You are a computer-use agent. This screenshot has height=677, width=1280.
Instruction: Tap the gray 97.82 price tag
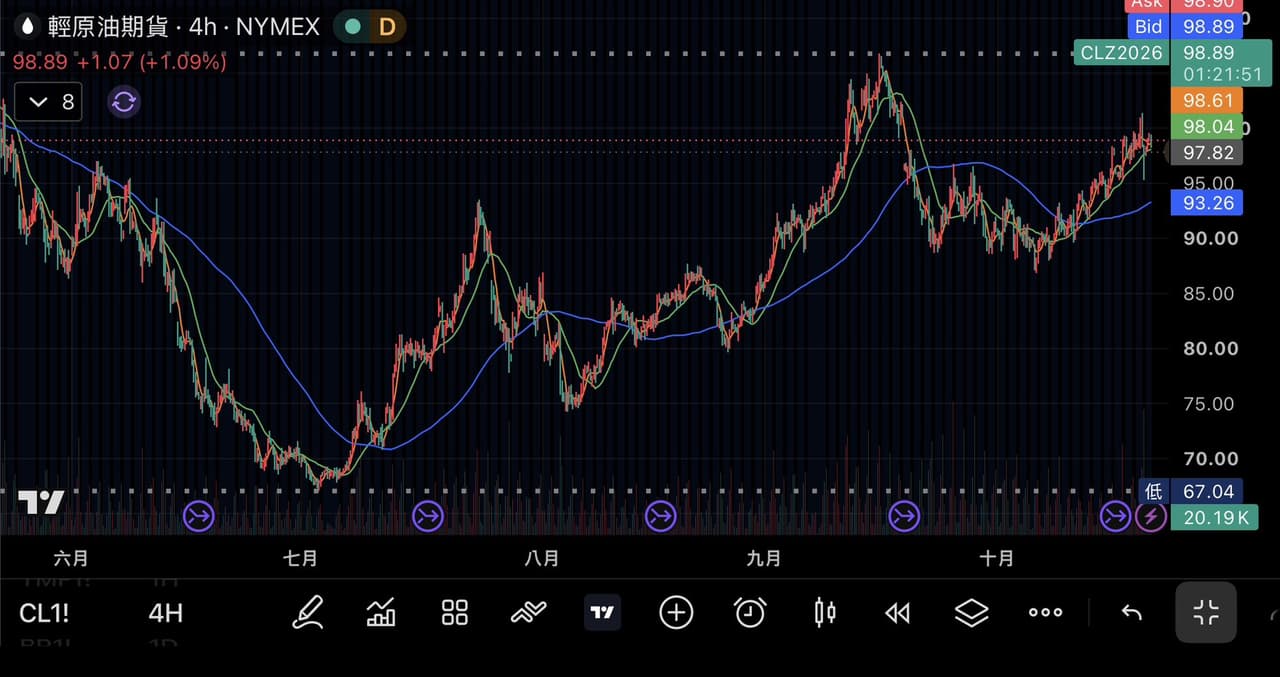tap(1207, 152)
